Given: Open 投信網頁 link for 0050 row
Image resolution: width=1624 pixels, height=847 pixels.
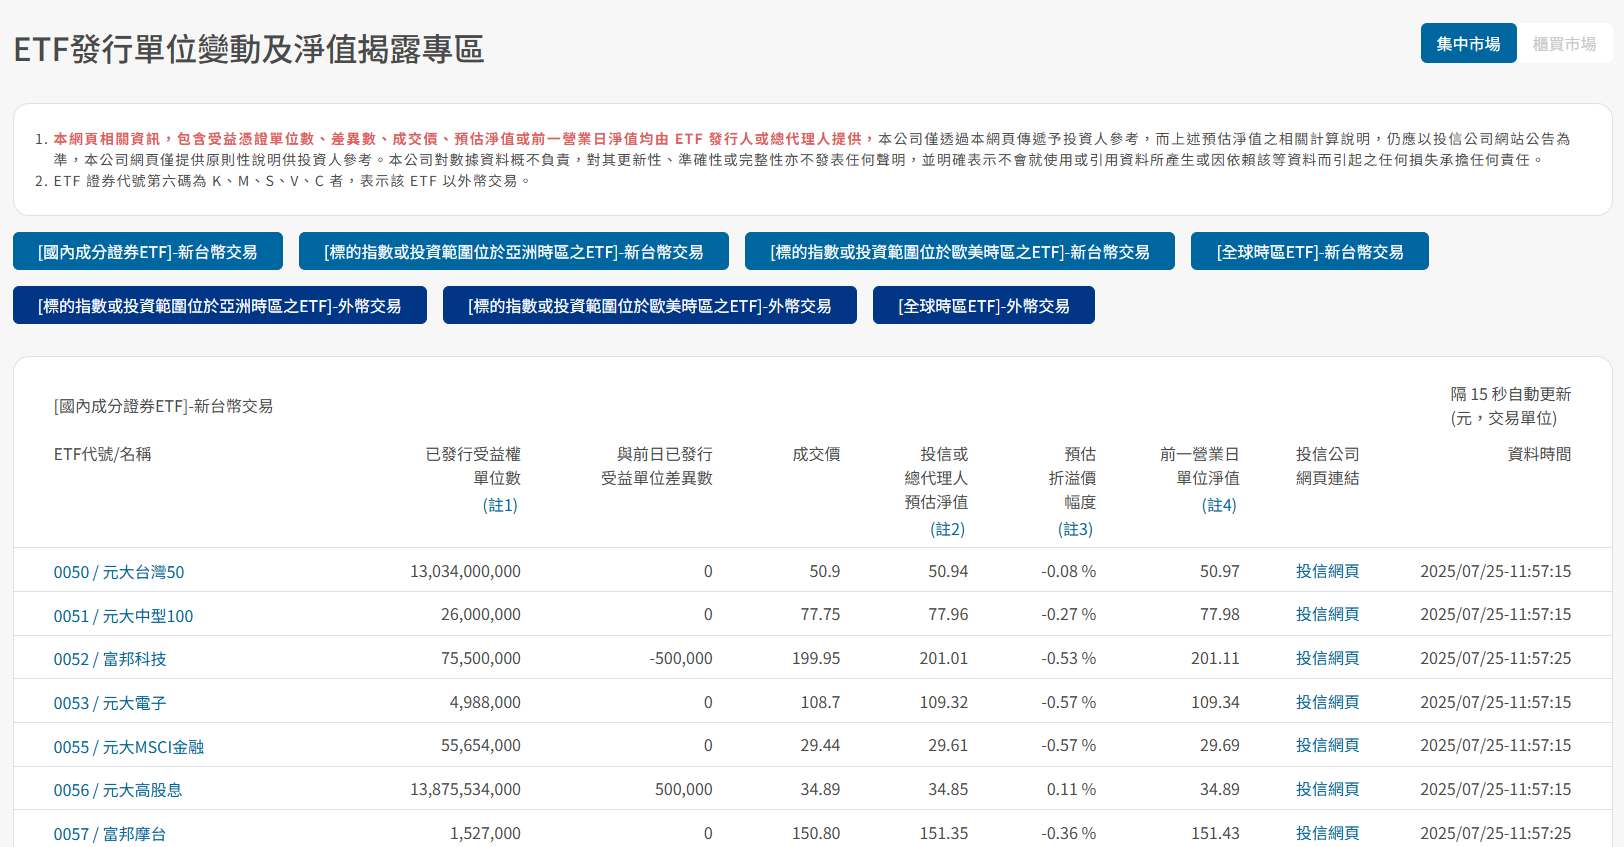Looking at the screenshot, I should tap(1327, 571).
